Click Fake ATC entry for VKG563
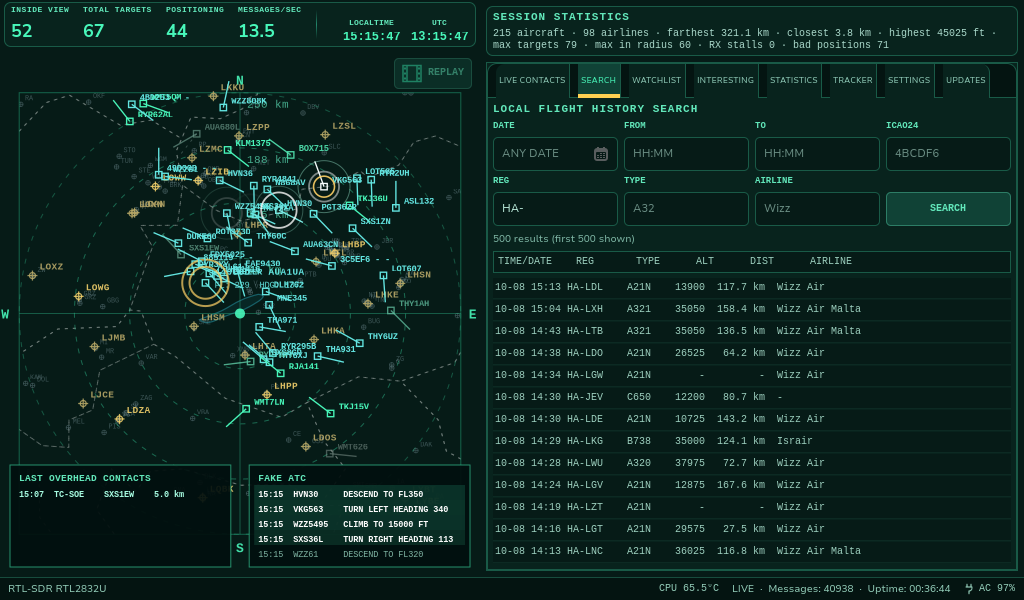The height and width of the screenshot is (600, 1024). [359, 510]
